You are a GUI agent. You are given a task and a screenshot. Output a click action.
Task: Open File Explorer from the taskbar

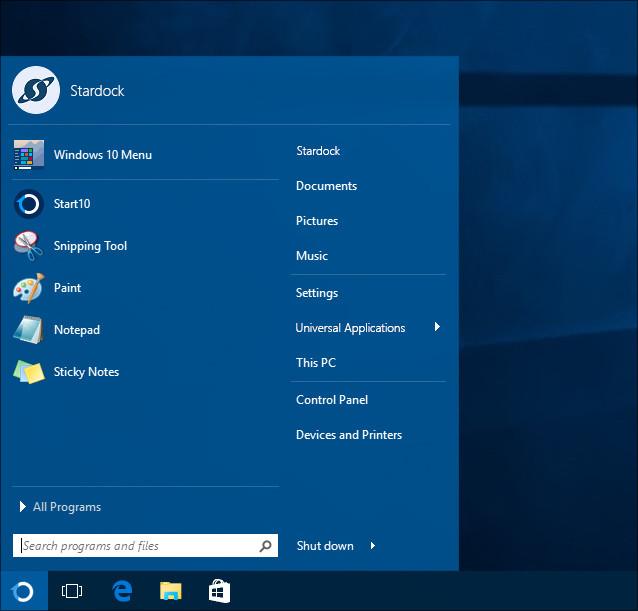click(171, 592)
